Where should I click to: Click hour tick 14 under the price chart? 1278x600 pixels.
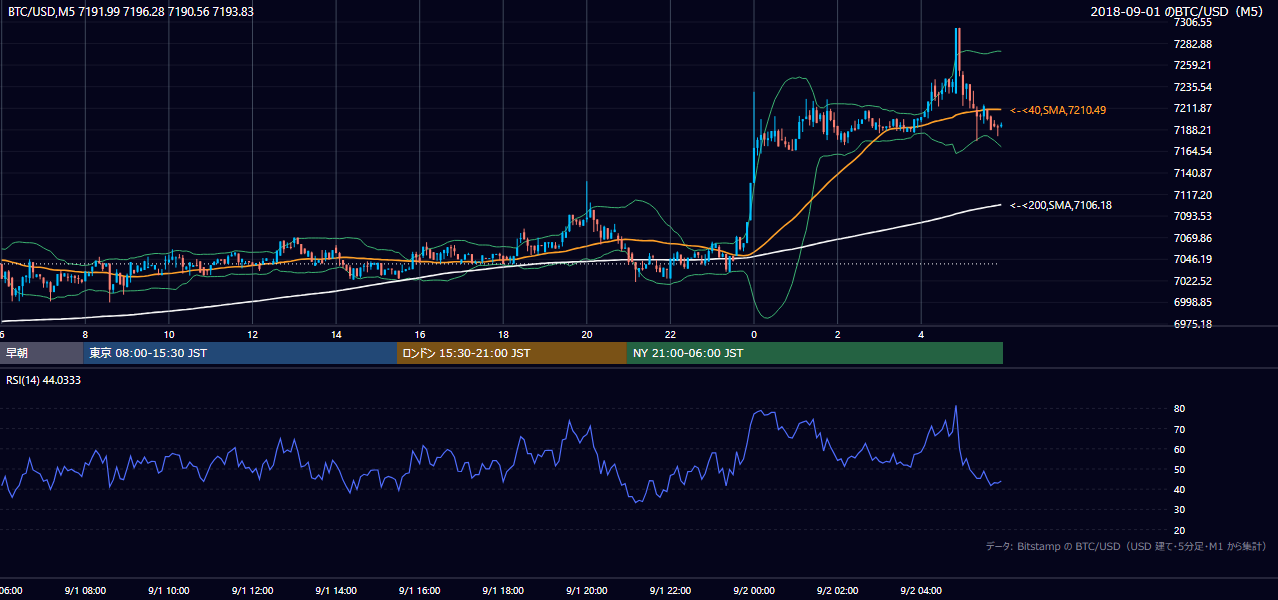[336, 335]
